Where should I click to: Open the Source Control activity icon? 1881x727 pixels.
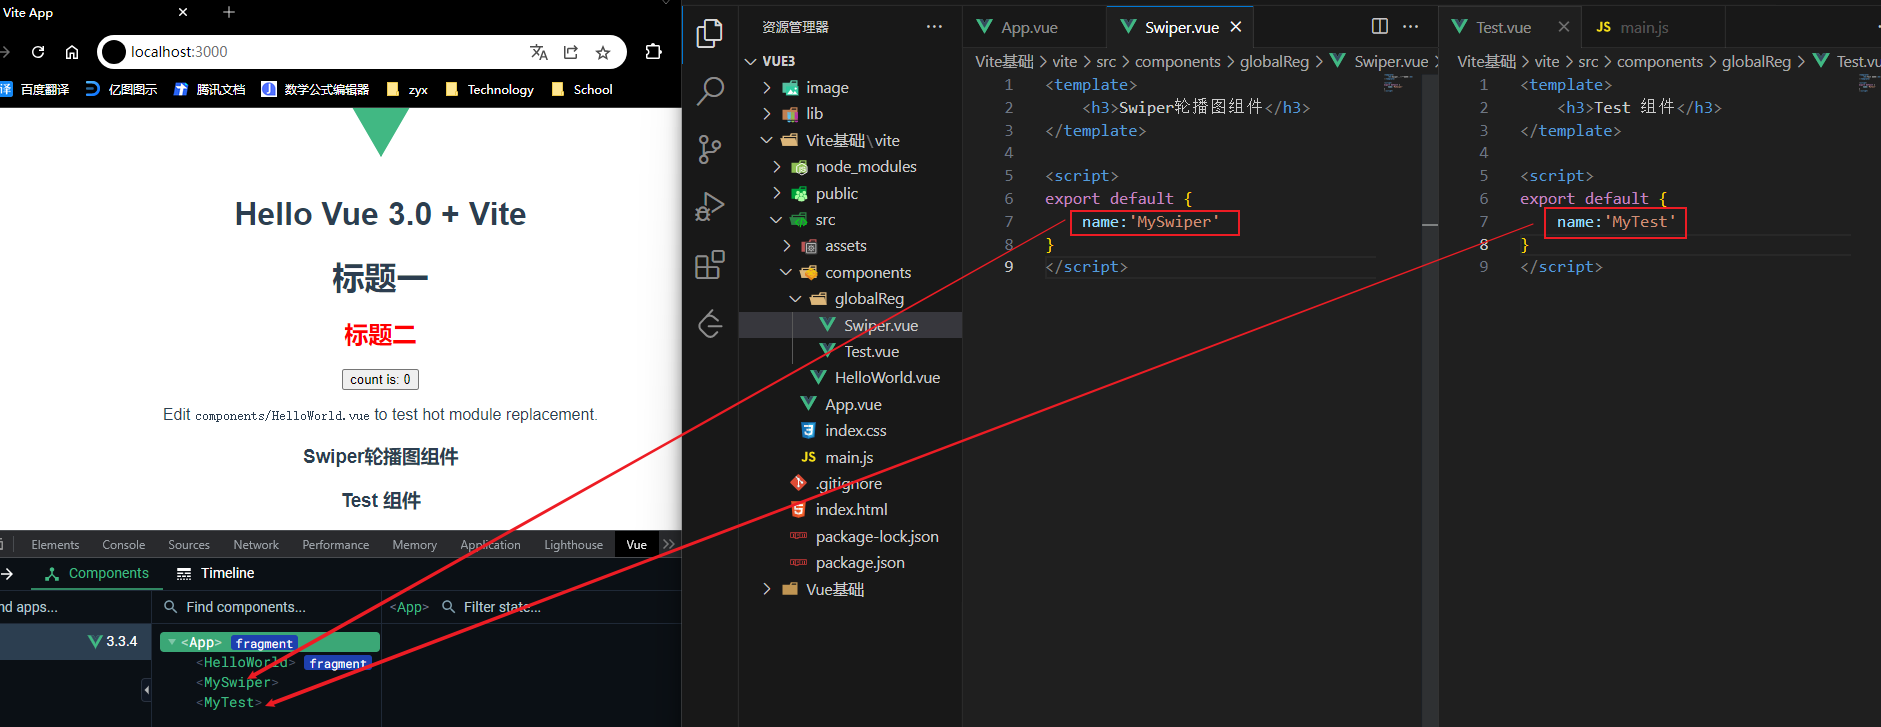710,149
